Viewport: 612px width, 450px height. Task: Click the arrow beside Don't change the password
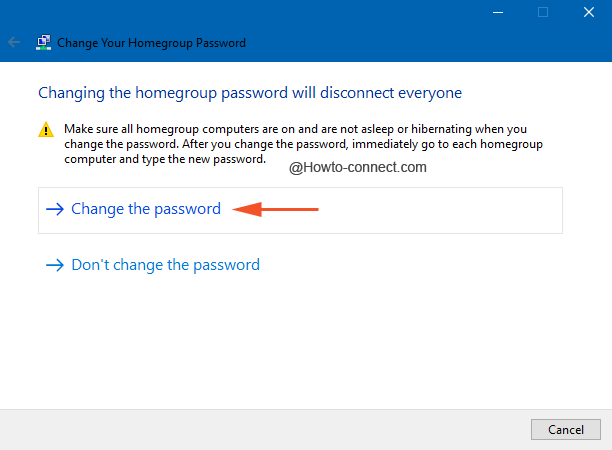point(55,265)
